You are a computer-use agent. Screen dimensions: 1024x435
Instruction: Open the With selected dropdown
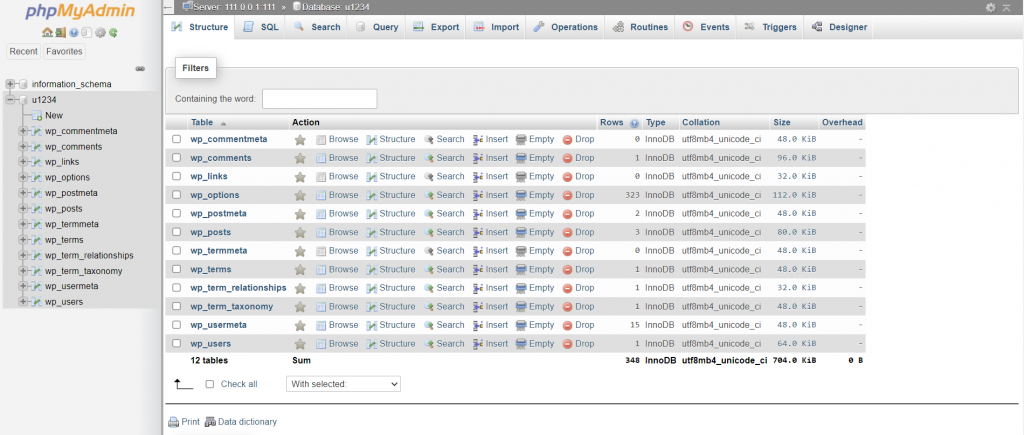pos(343,384)
